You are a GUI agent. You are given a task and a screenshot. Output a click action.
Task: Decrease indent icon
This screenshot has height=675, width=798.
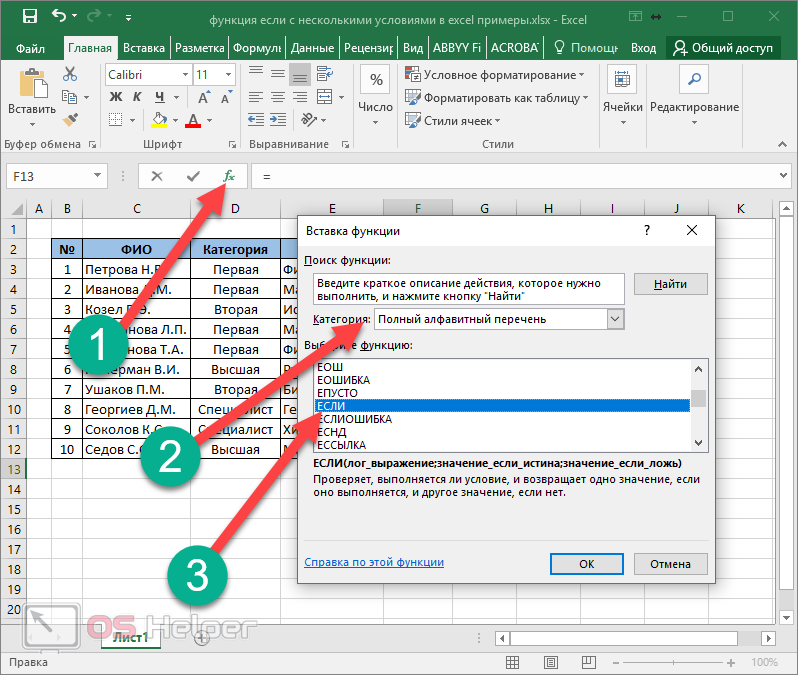tap(255, 120)
